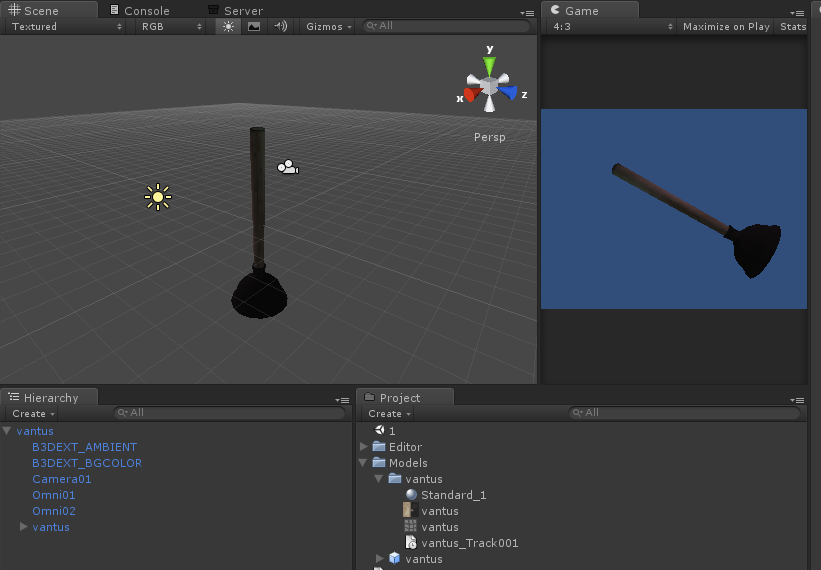Click the camera gizmo in scene view
Image resolution: width=821 pixels, height=570 pixels.
point(288,167)
